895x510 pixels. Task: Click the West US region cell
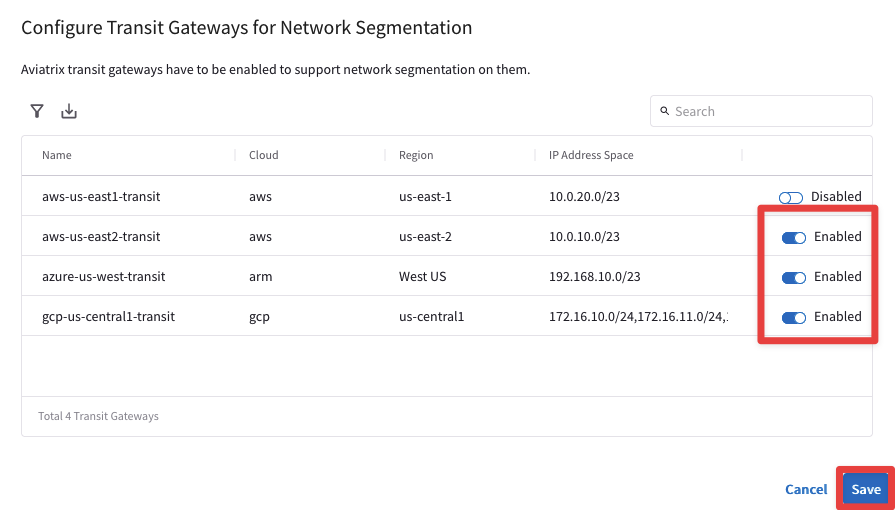[422, 277]
